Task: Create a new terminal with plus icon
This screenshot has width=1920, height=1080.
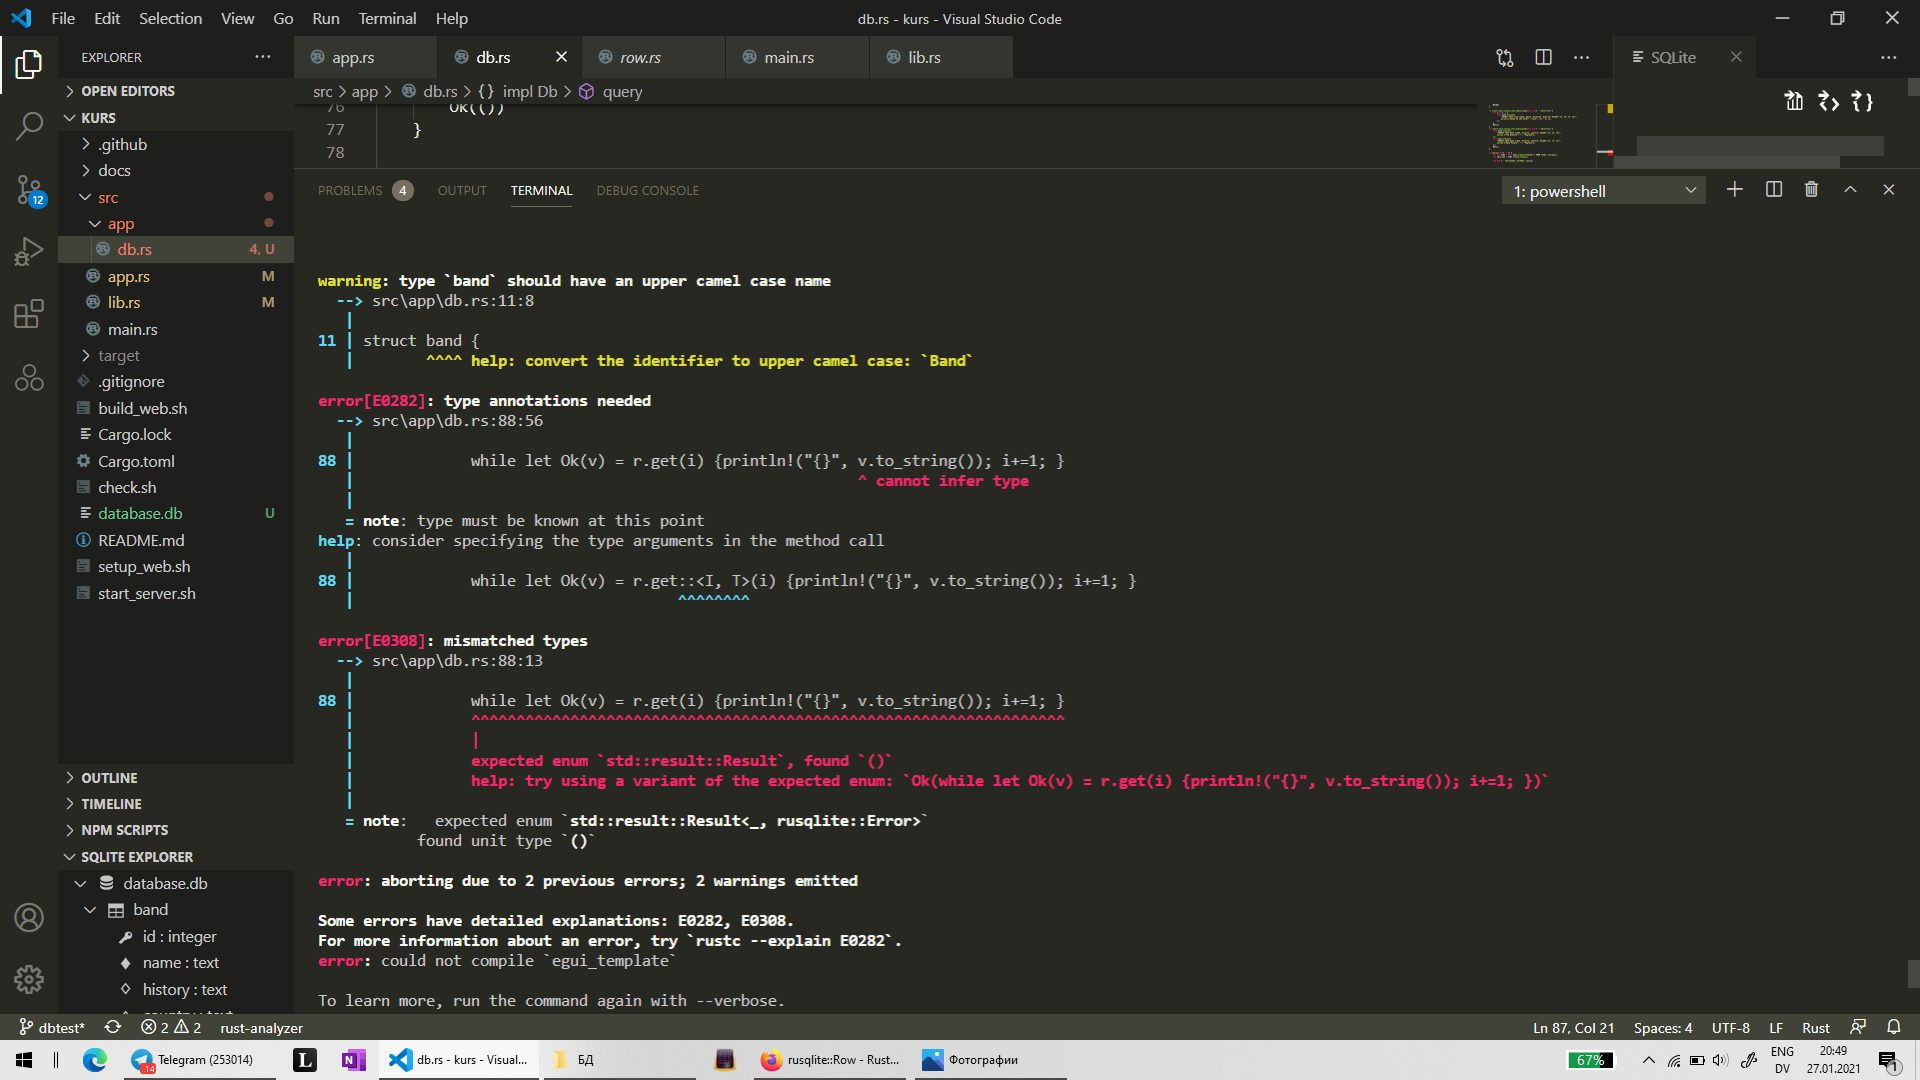Action: point(1735,190)
